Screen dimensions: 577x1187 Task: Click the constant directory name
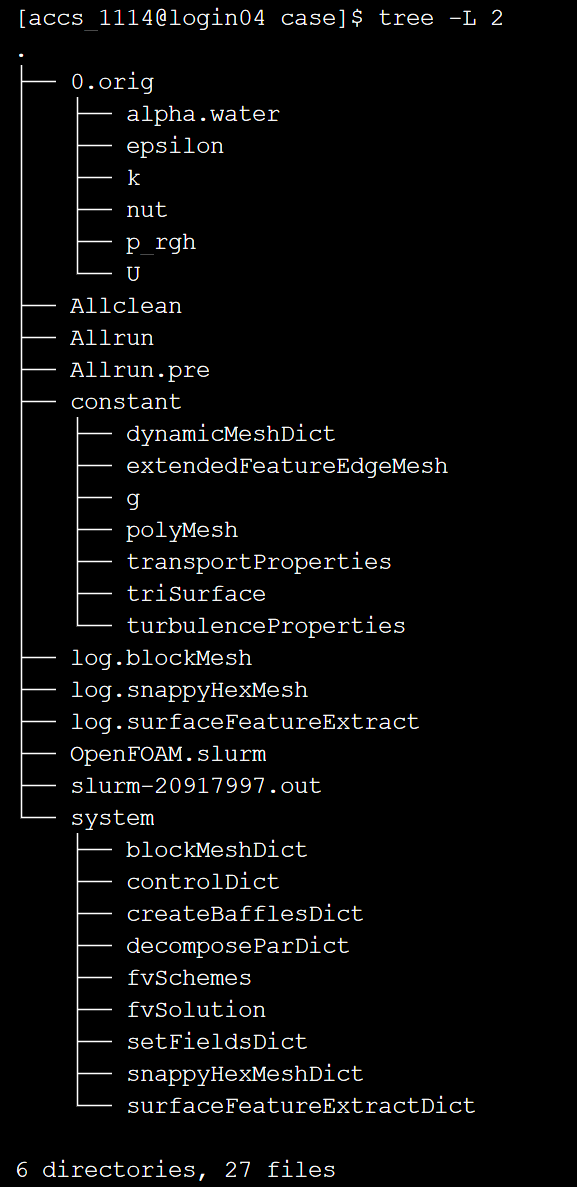tap(126, 402)
